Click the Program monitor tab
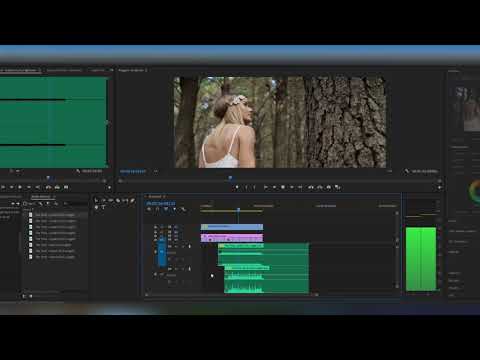The image size is (480, 360). [132, 70]
